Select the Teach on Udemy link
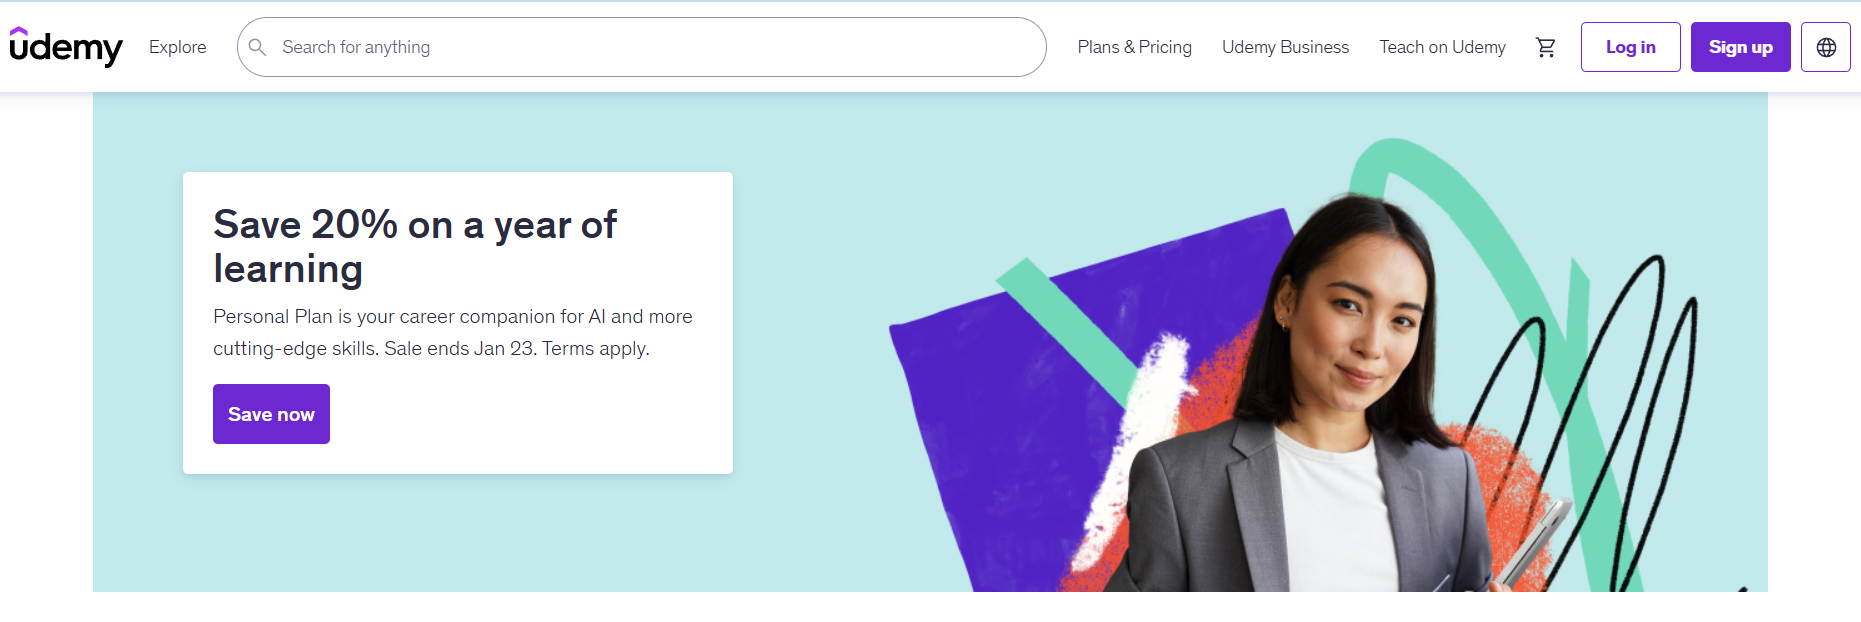Viewport: 1861px width, 622px height. click(x=1442, y=47)
